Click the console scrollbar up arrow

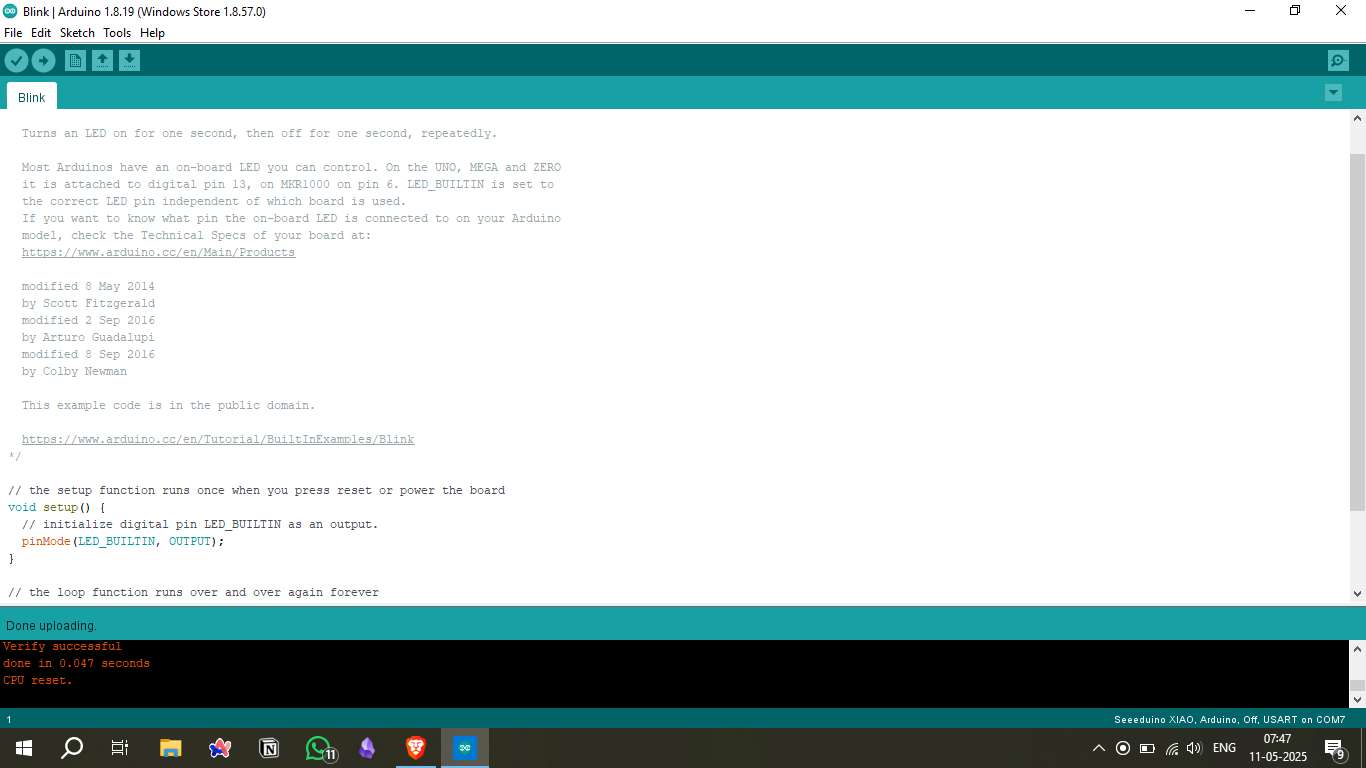1357,649
